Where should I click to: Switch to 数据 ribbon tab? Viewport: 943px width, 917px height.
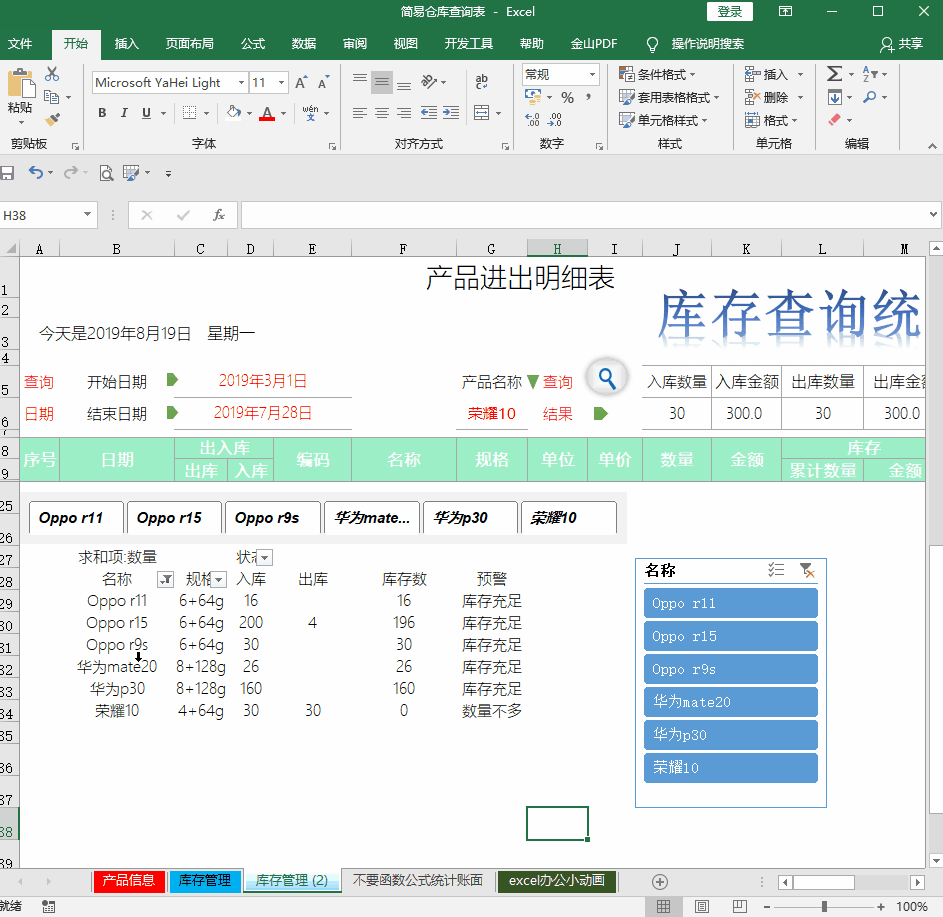[x=304, y=43]
